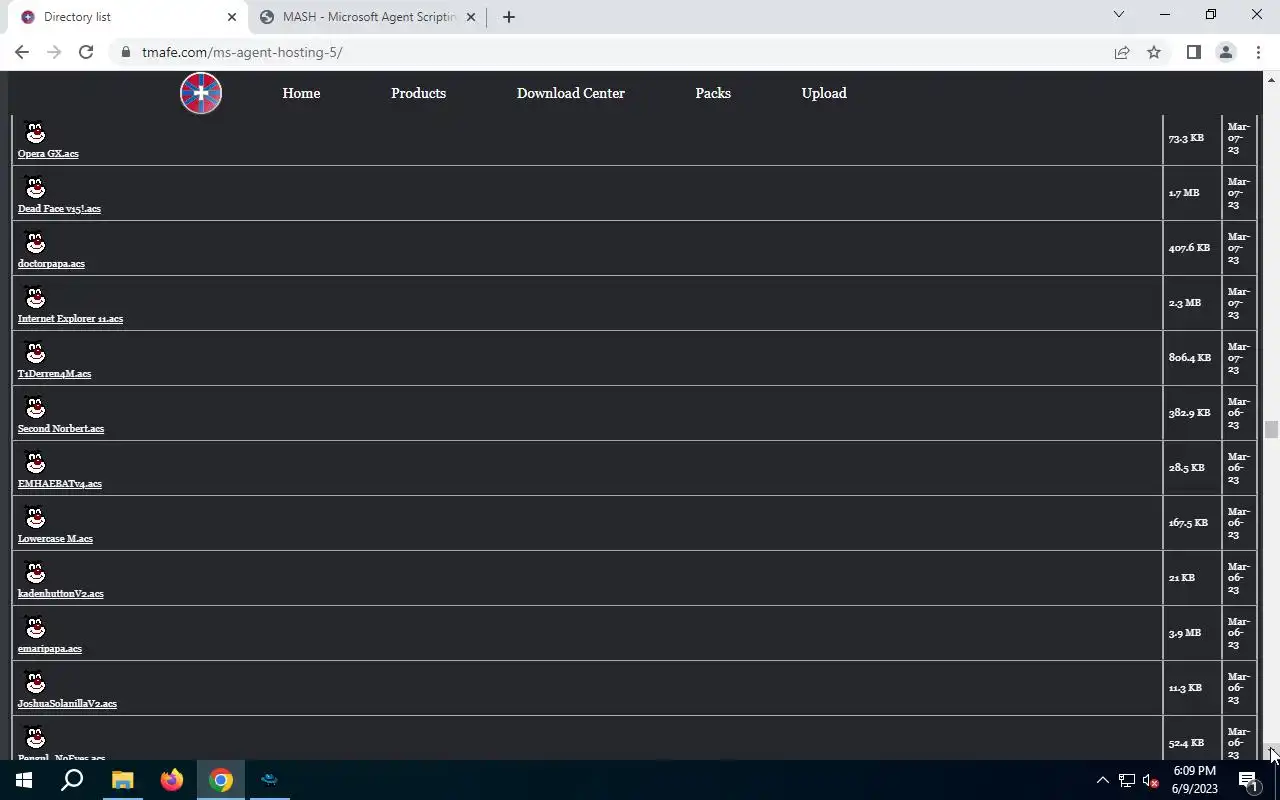Screen dimensions: 1280x800
Task: View site information via the lock icon
Action: [125, 52]
